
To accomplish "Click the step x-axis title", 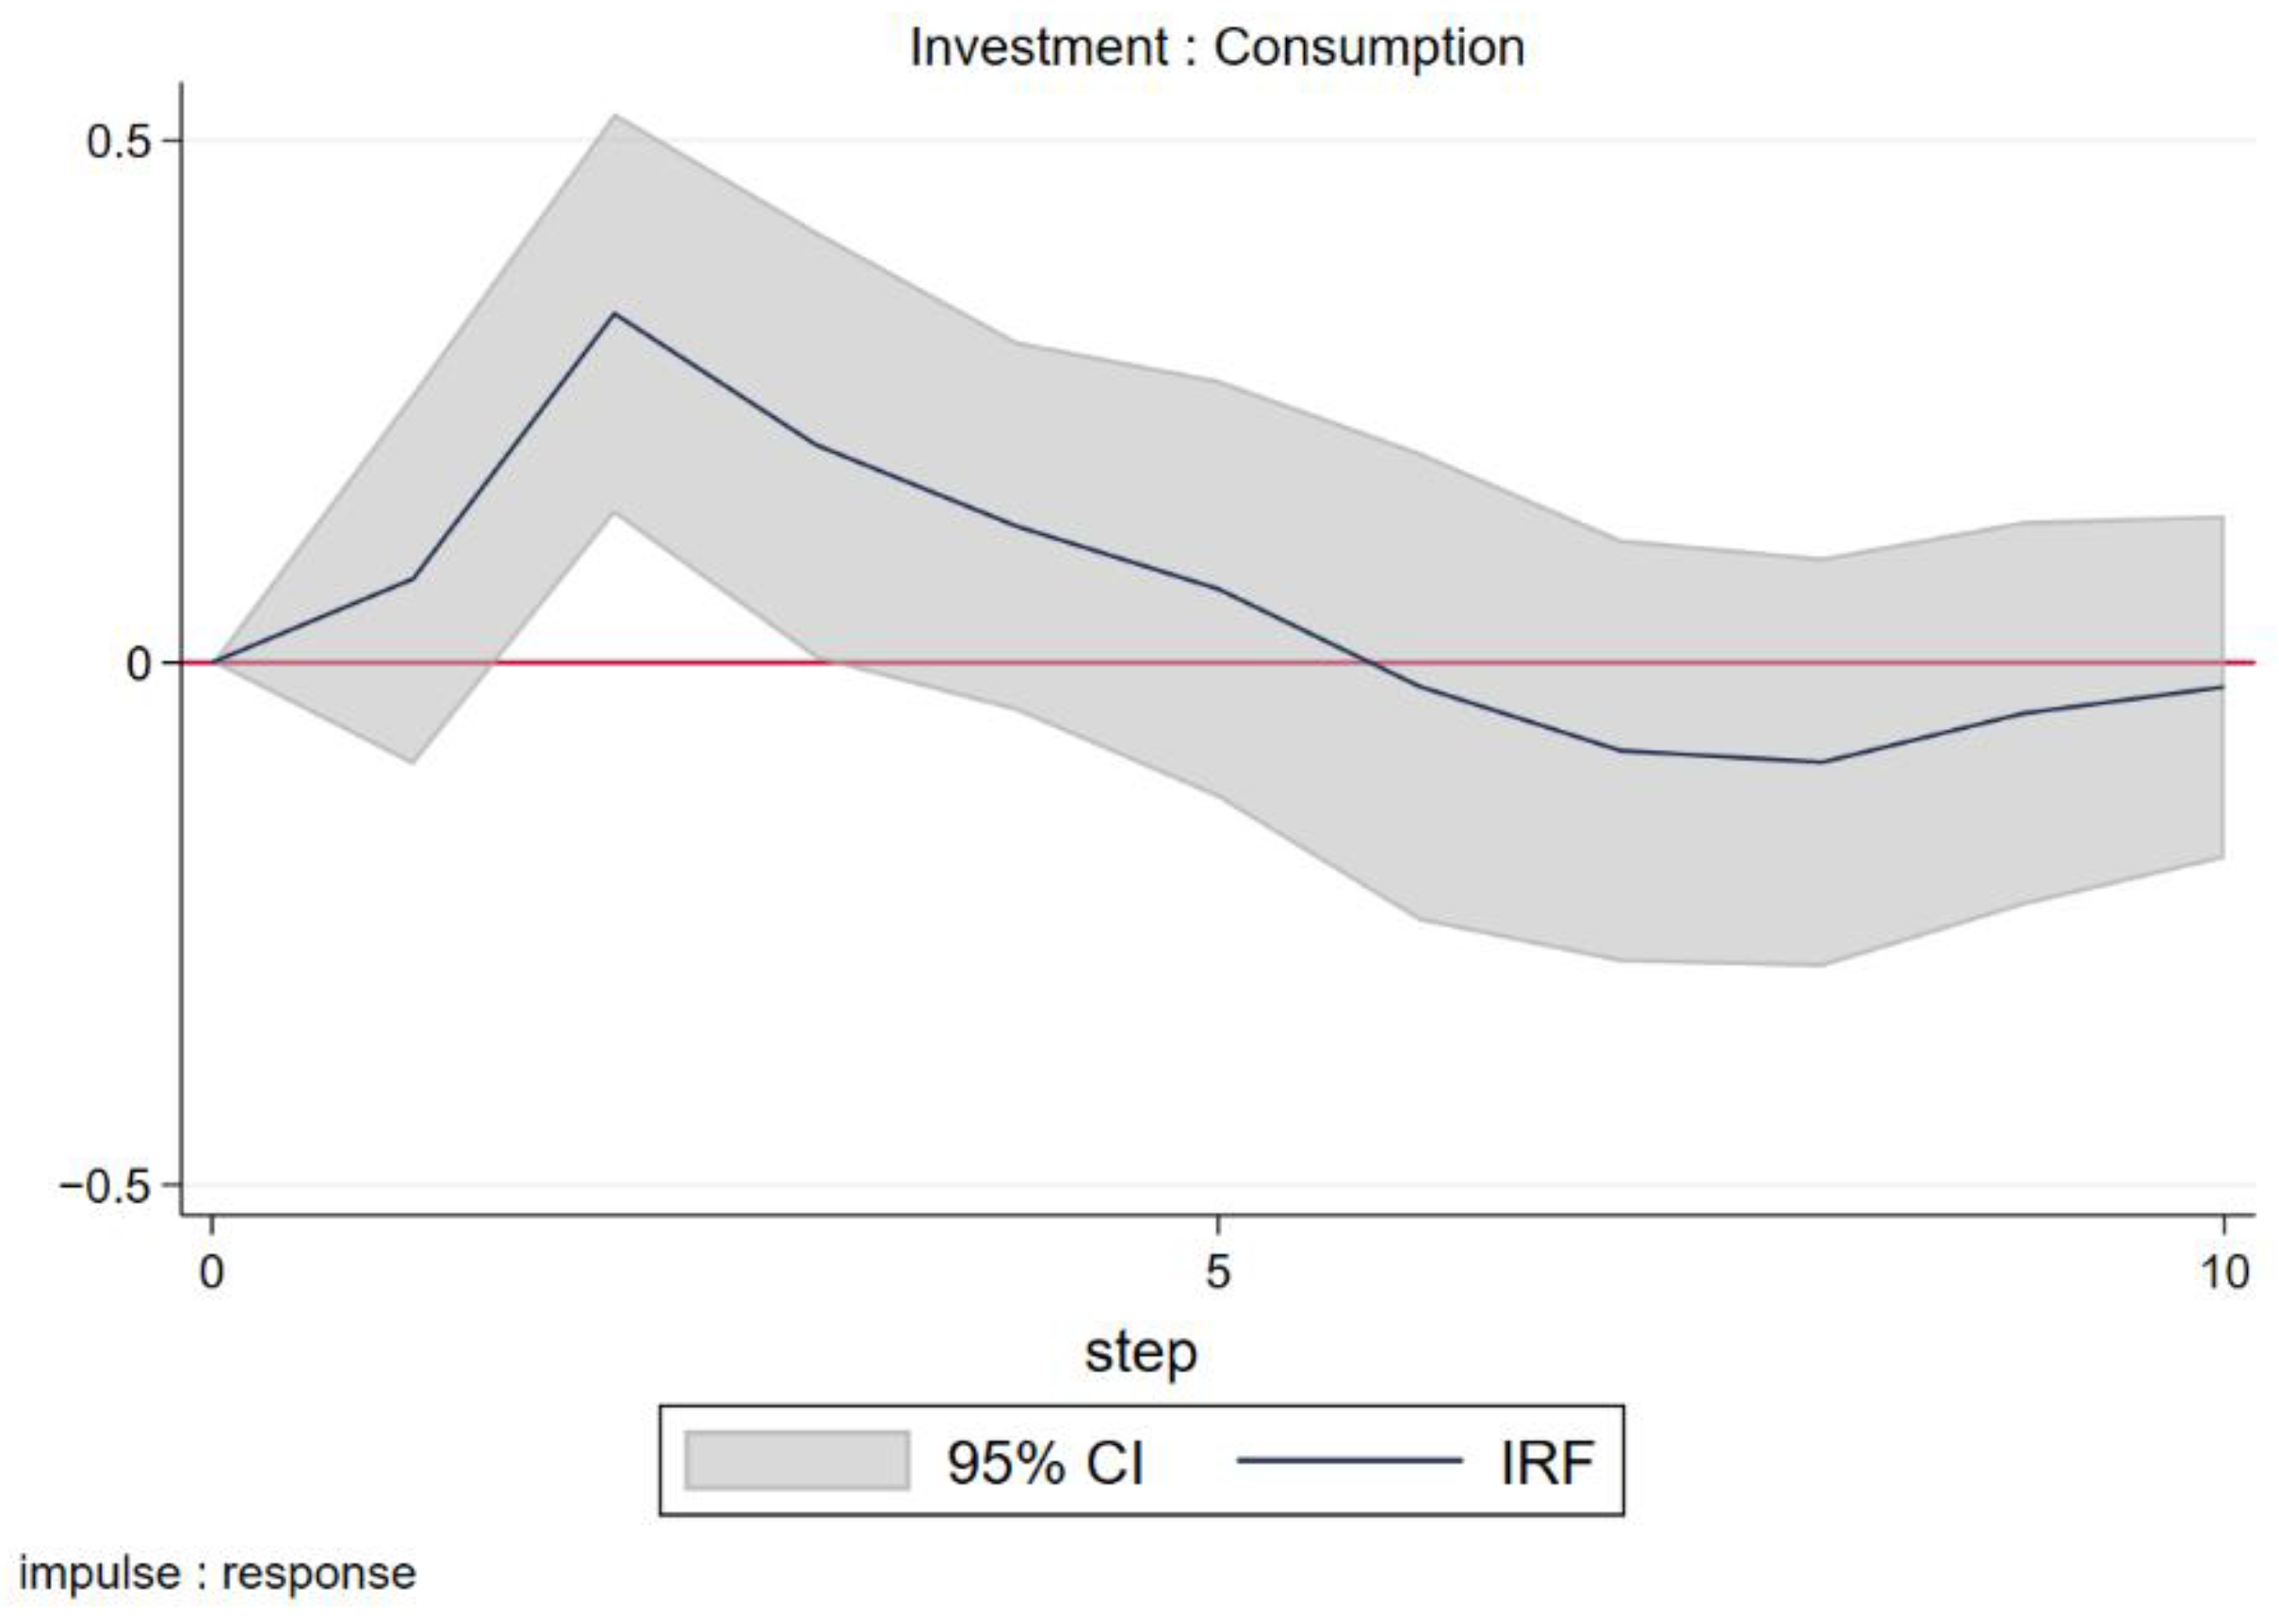I will pos(1140,1353).
